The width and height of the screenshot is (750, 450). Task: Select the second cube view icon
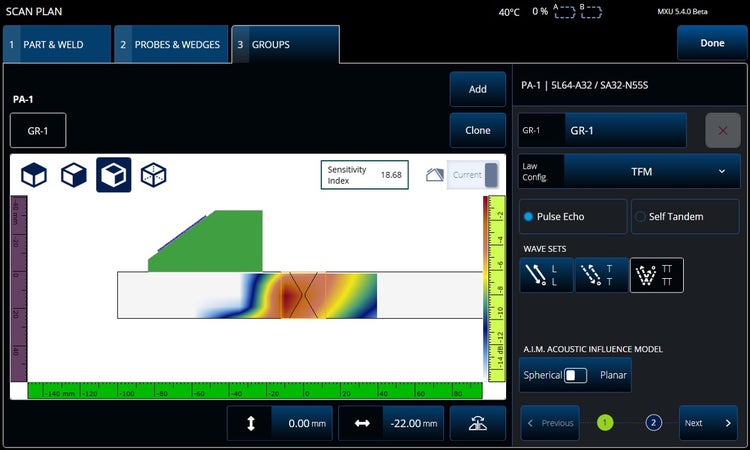click(x=74, y=175)
